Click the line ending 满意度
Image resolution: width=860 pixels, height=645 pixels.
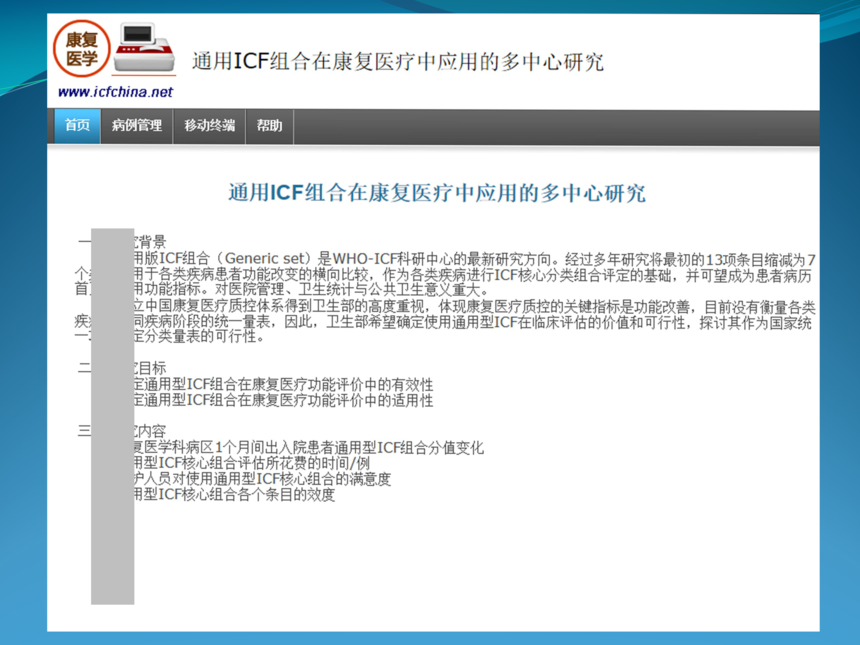(262, 479)
